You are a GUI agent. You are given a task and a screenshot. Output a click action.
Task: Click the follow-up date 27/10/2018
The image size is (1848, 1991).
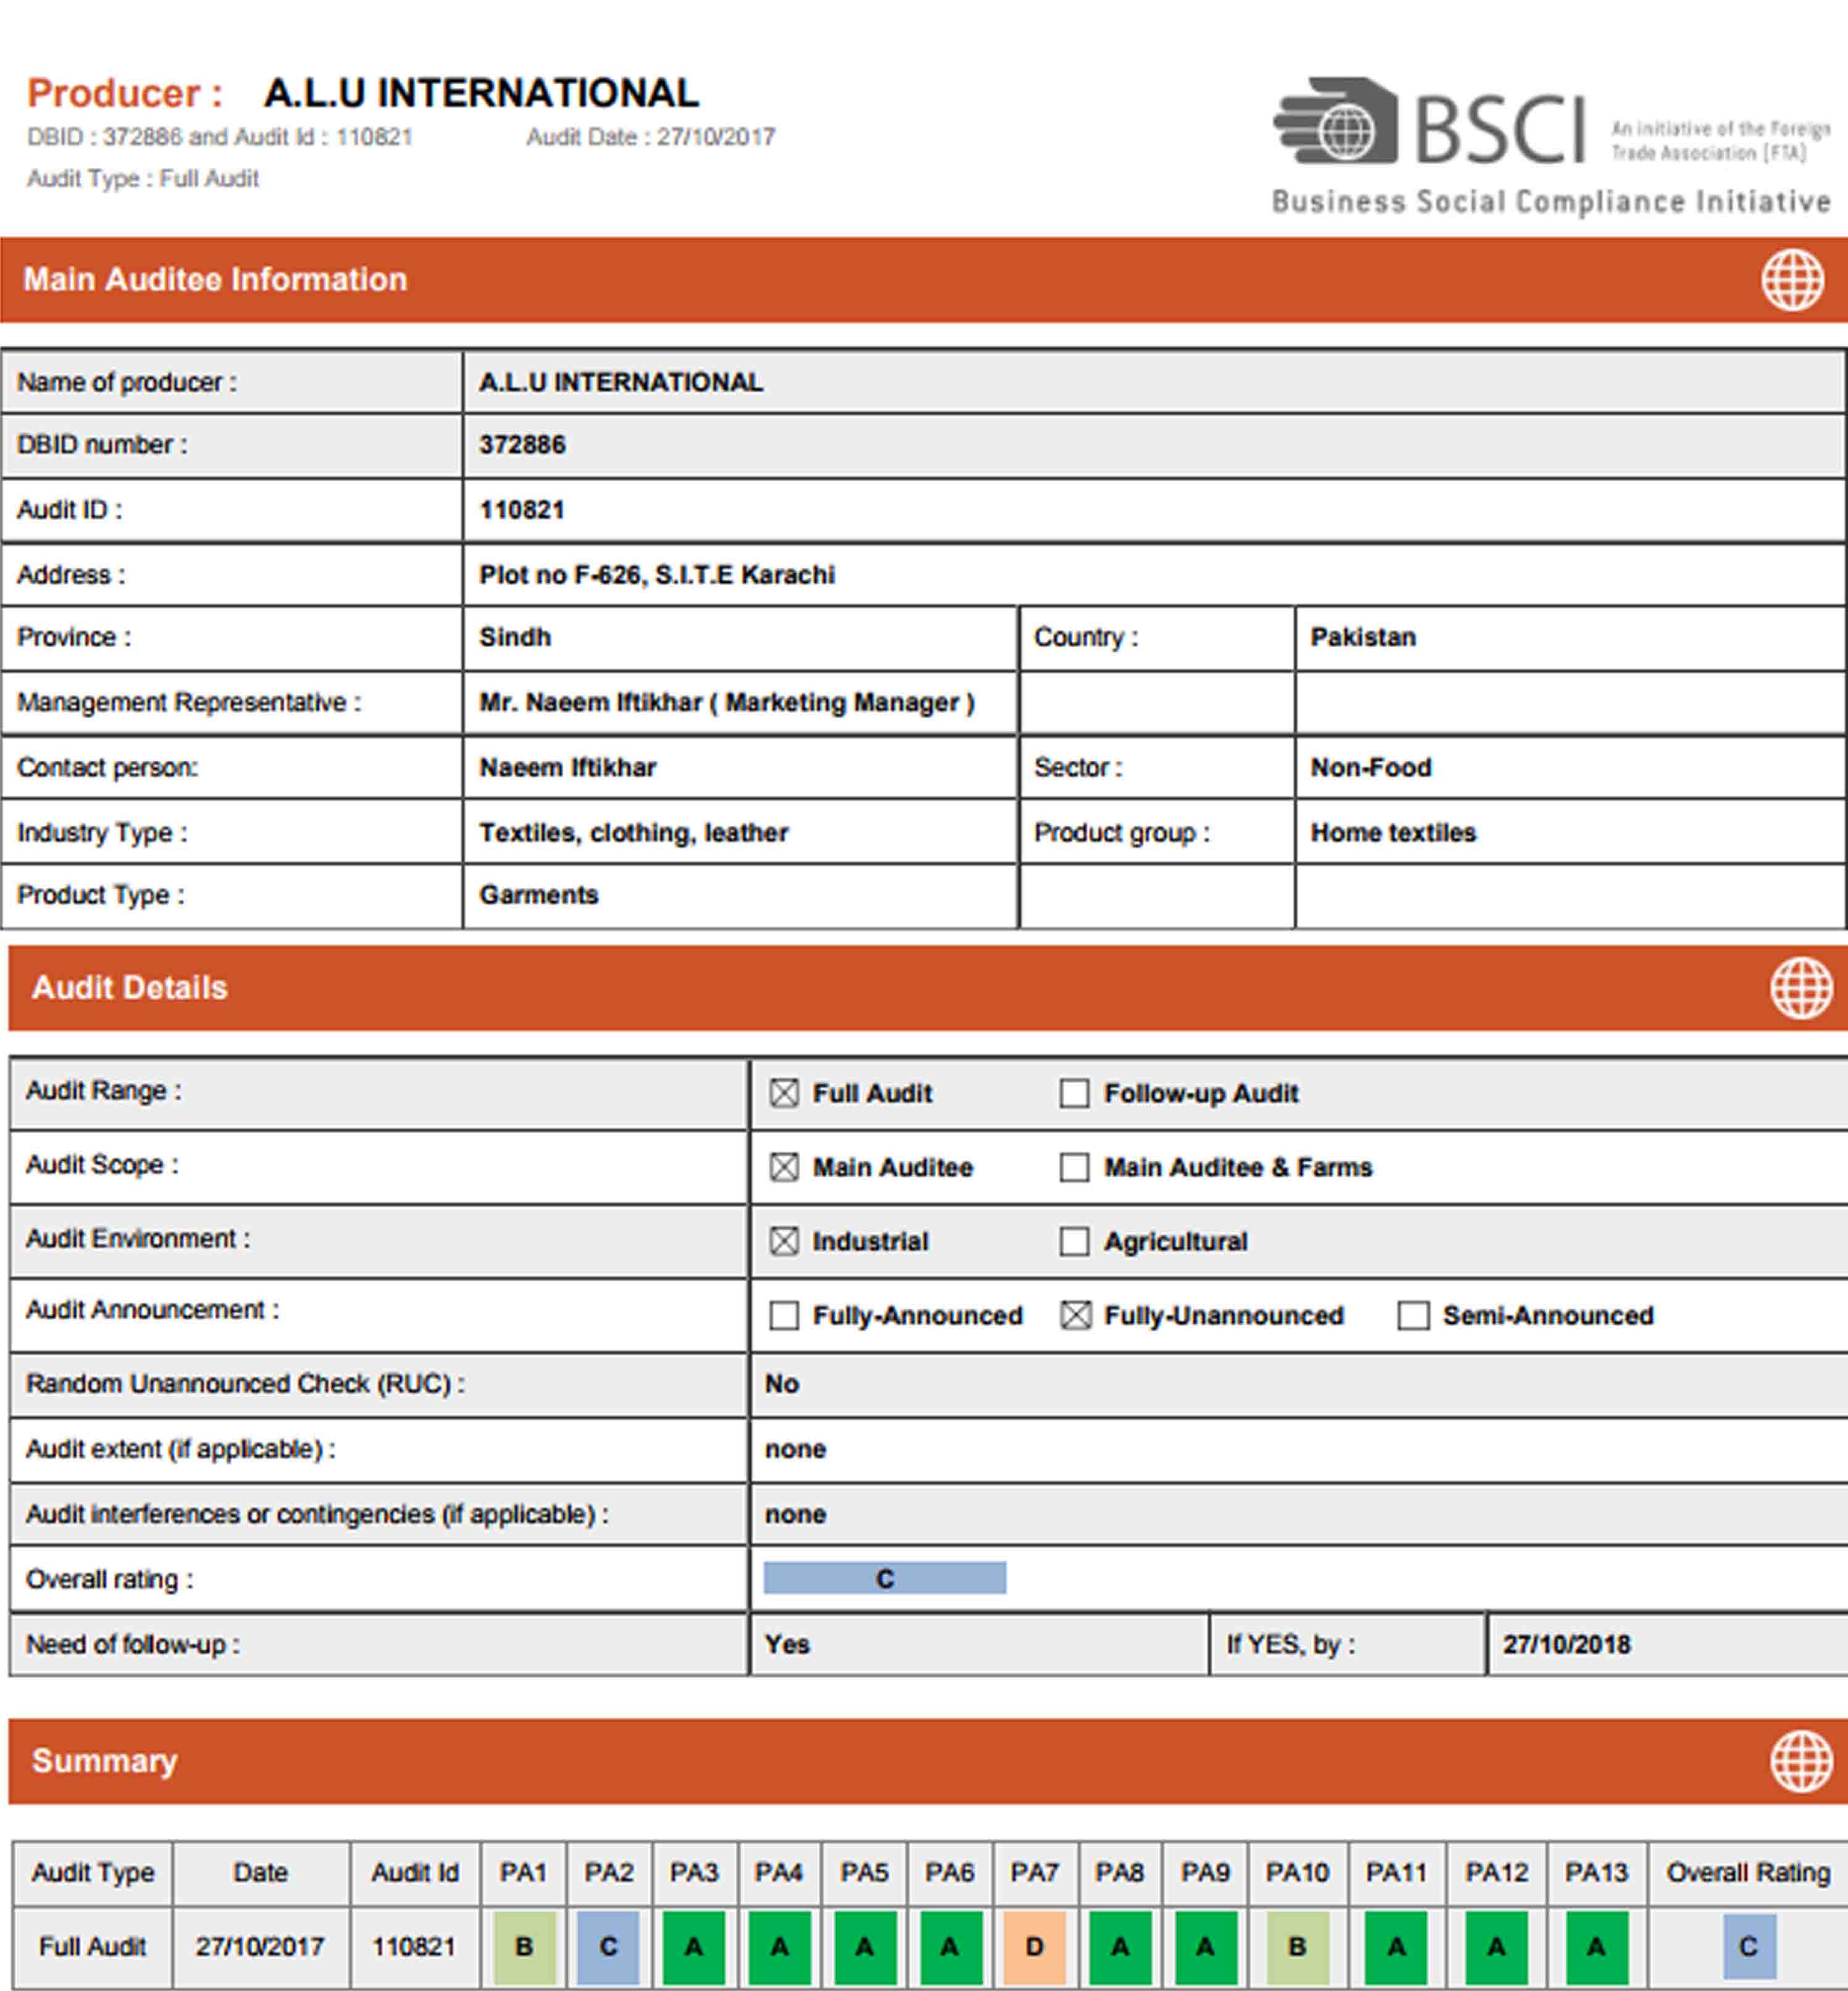[1567, 1644]
